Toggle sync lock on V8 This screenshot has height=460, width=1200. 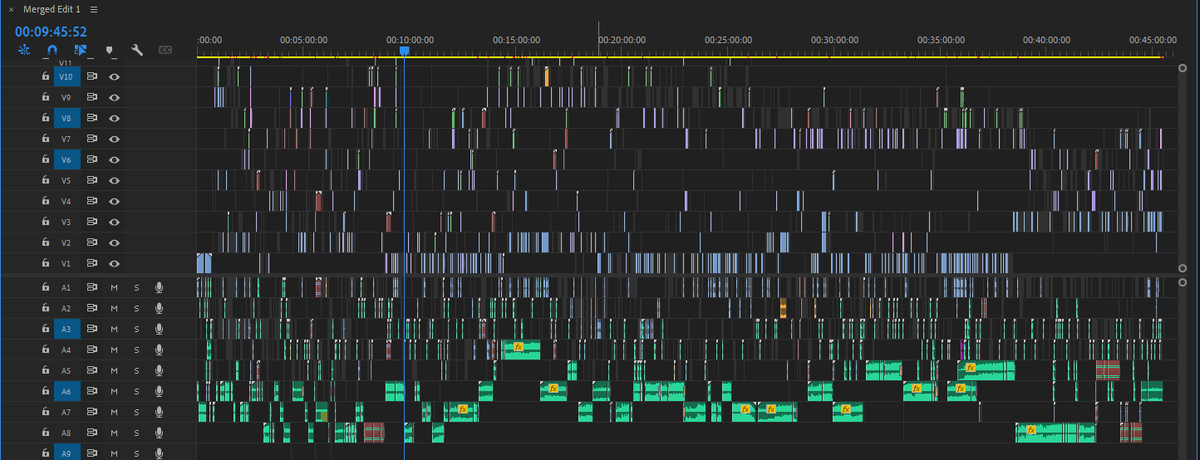tap(92, 118)
